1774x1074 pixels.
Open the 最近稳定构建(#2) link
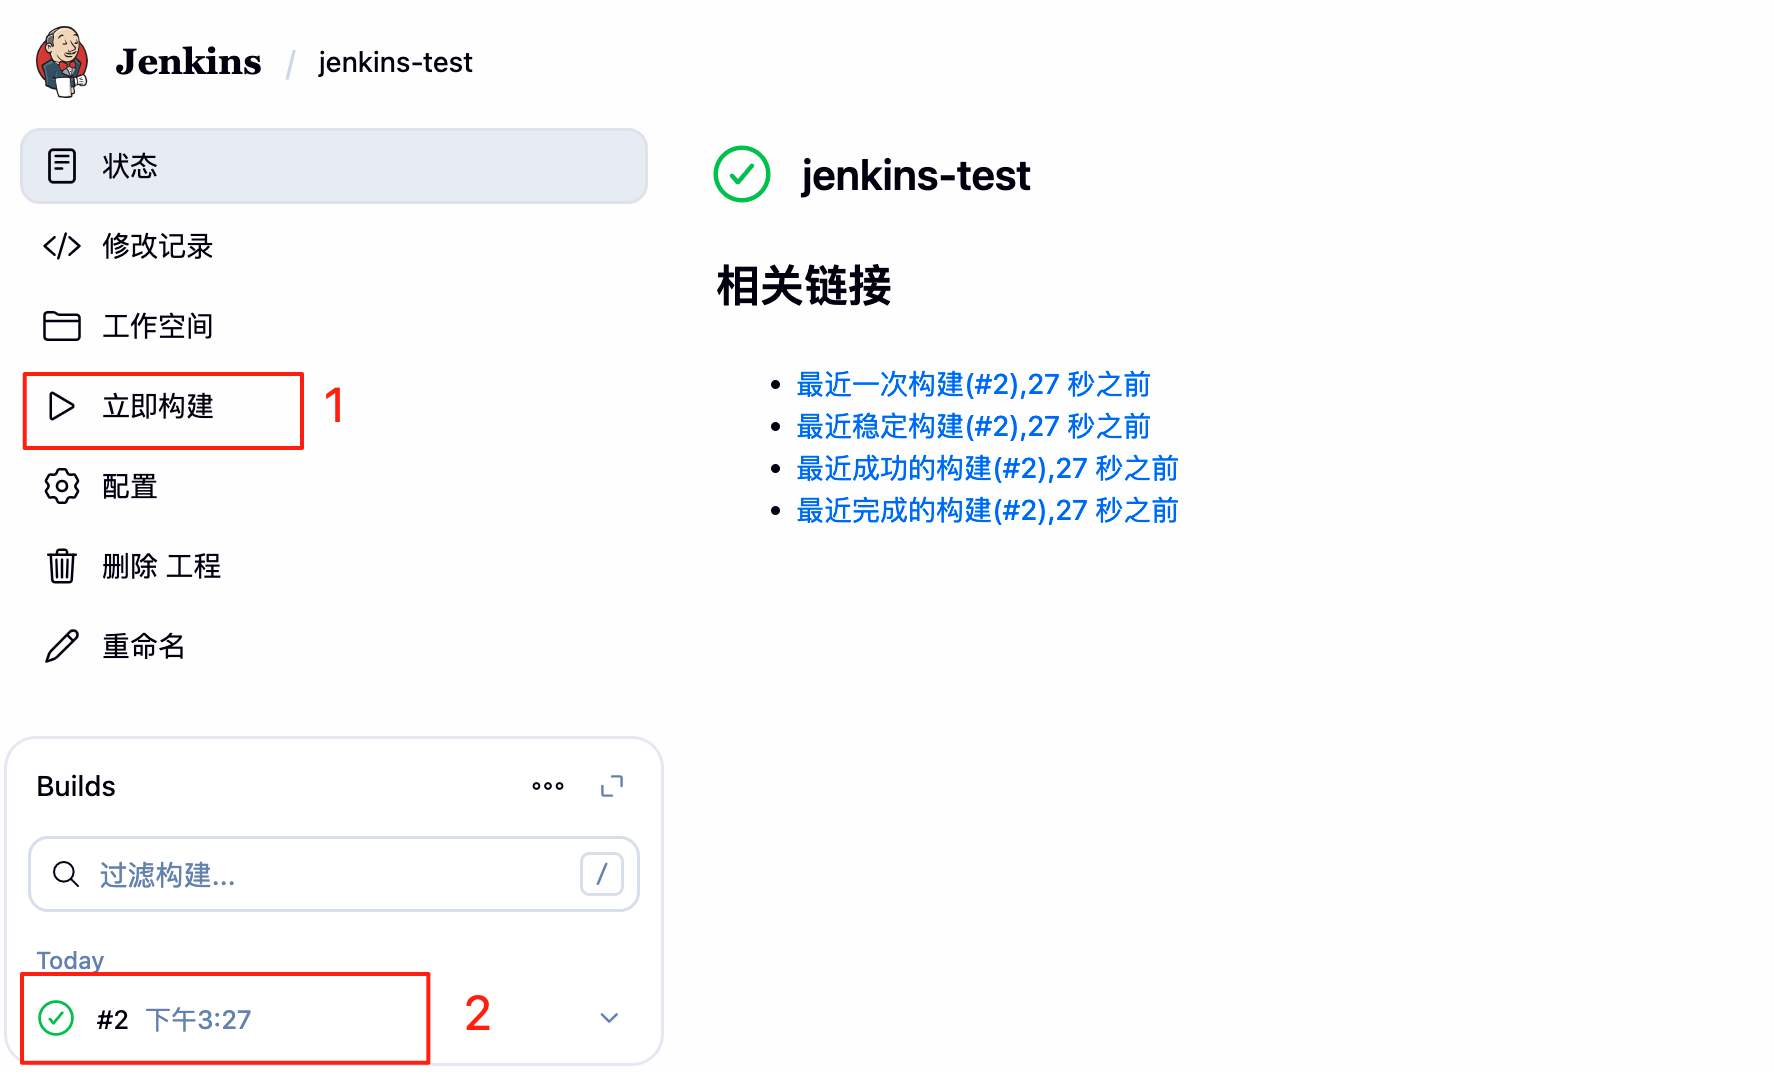[x=972, y=426]
